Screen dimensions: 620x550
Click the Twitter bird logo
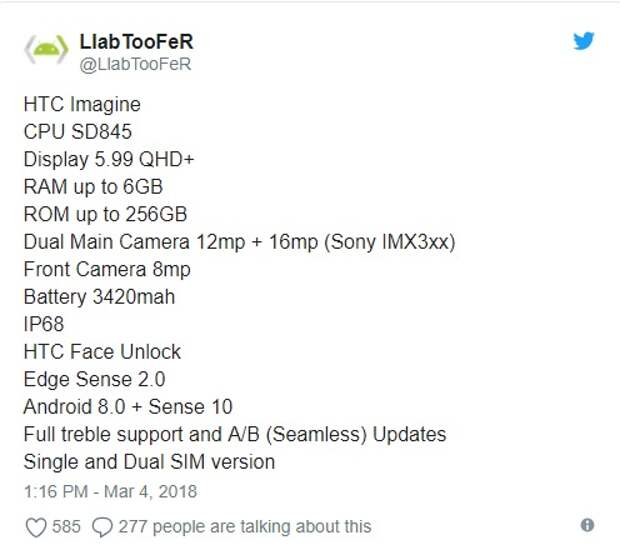(x=584, y=41)
